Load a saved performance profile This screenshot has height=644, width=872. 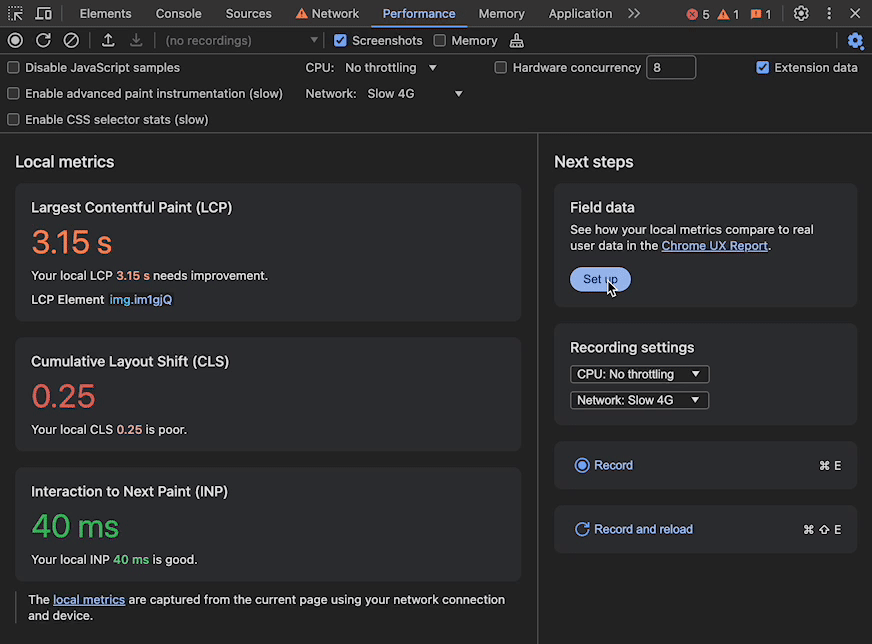point(109,40)
